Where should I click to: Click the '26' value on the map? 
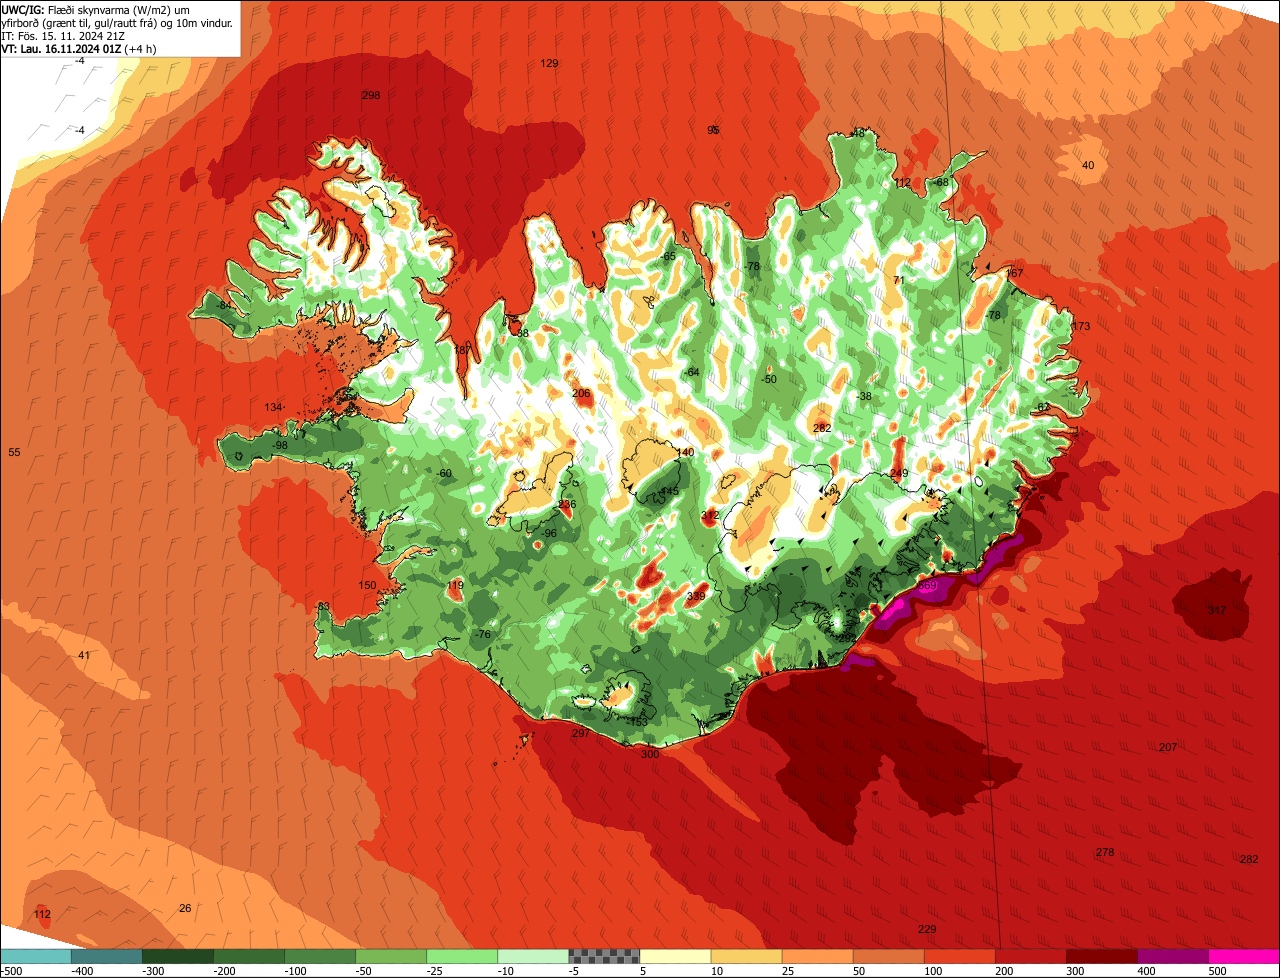185,908
